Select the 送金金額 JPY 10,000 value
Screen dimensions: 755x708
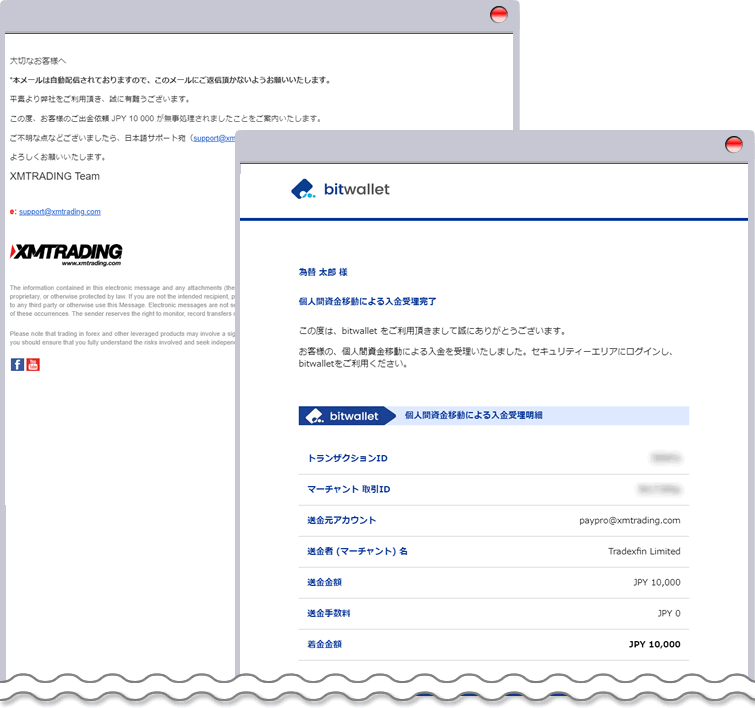point(657,582)
